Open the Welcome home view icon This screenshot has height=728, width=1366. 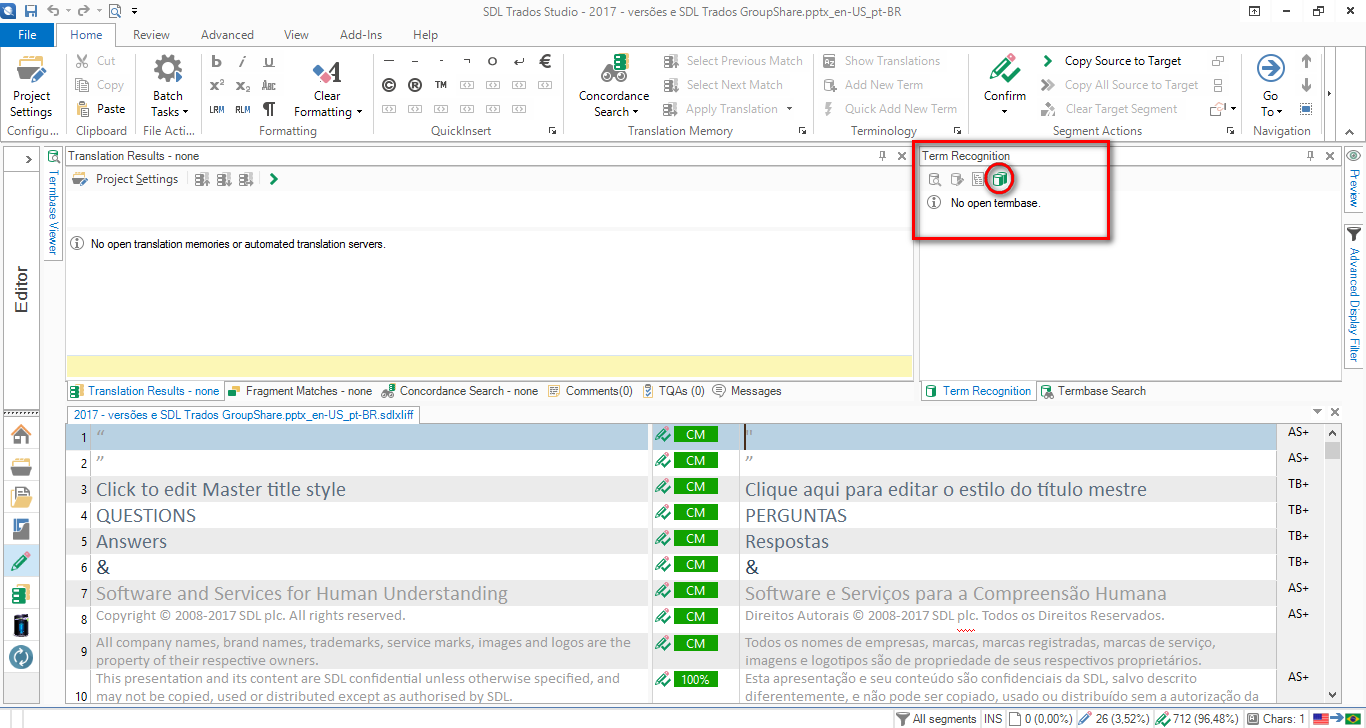coord(21,435)
